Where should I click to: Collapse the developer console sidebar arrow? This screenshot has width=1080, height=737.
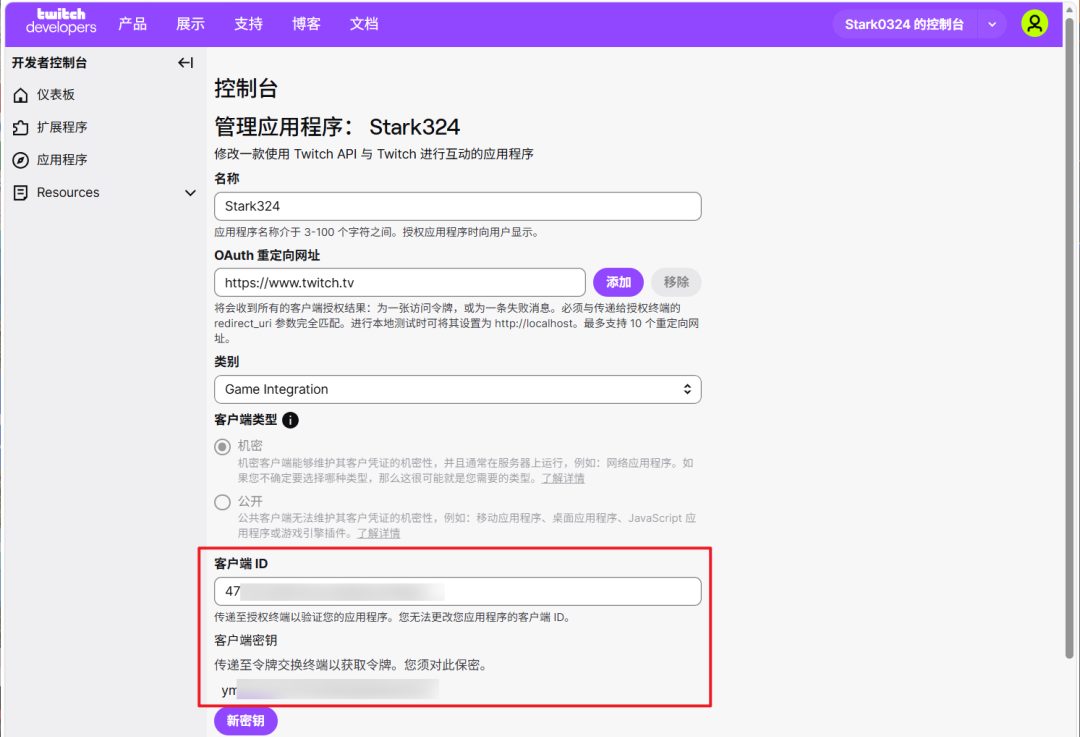(x=185, y=63)
